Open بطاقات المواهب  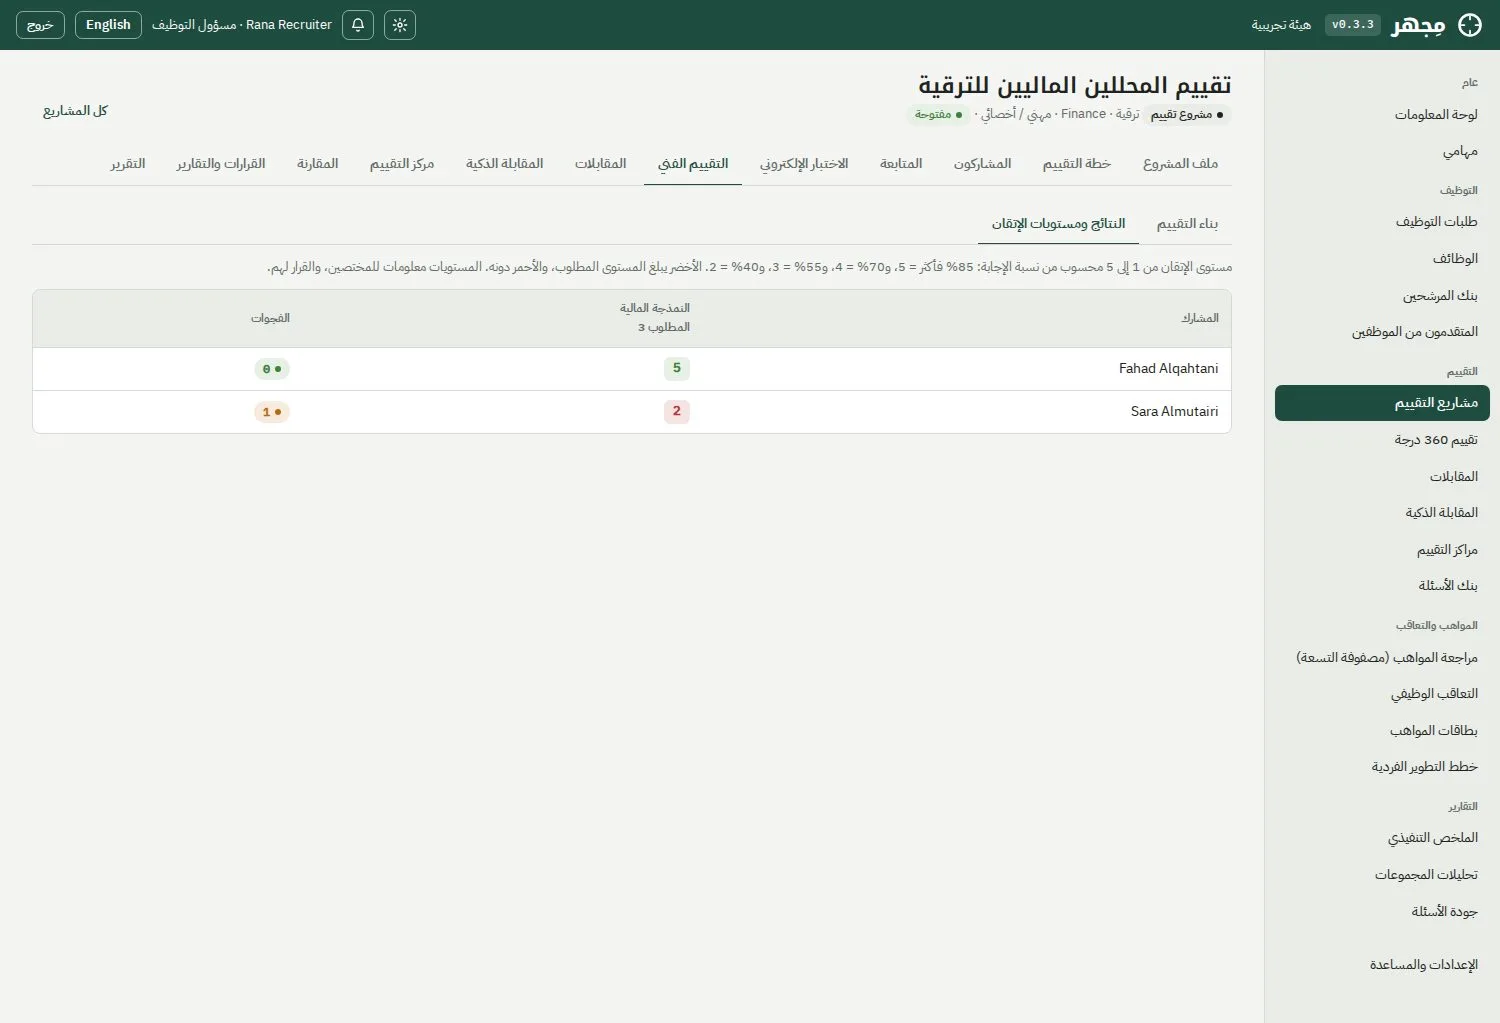1382,731
